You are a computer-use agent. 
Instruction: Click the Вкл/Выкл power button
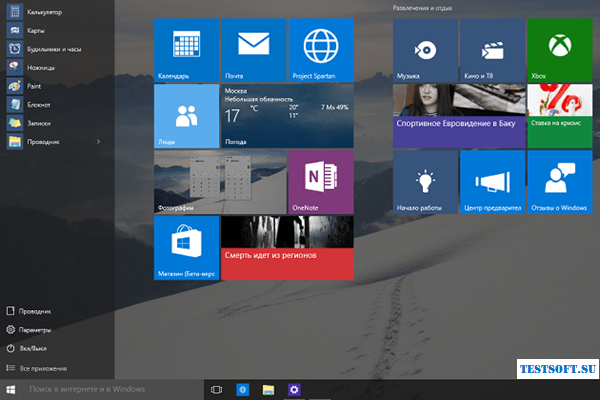tap(27, 348)
